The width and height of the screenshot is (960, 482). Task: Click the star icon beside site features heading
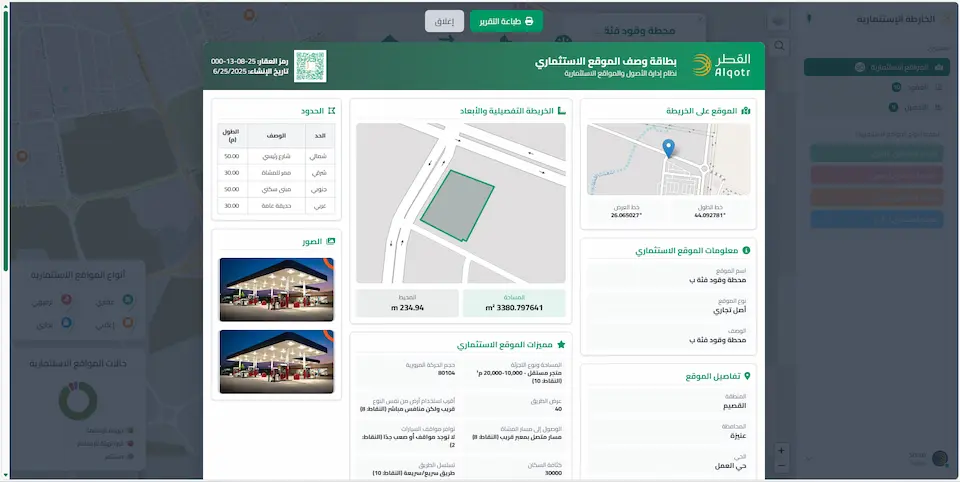click(x=561, y=343)
